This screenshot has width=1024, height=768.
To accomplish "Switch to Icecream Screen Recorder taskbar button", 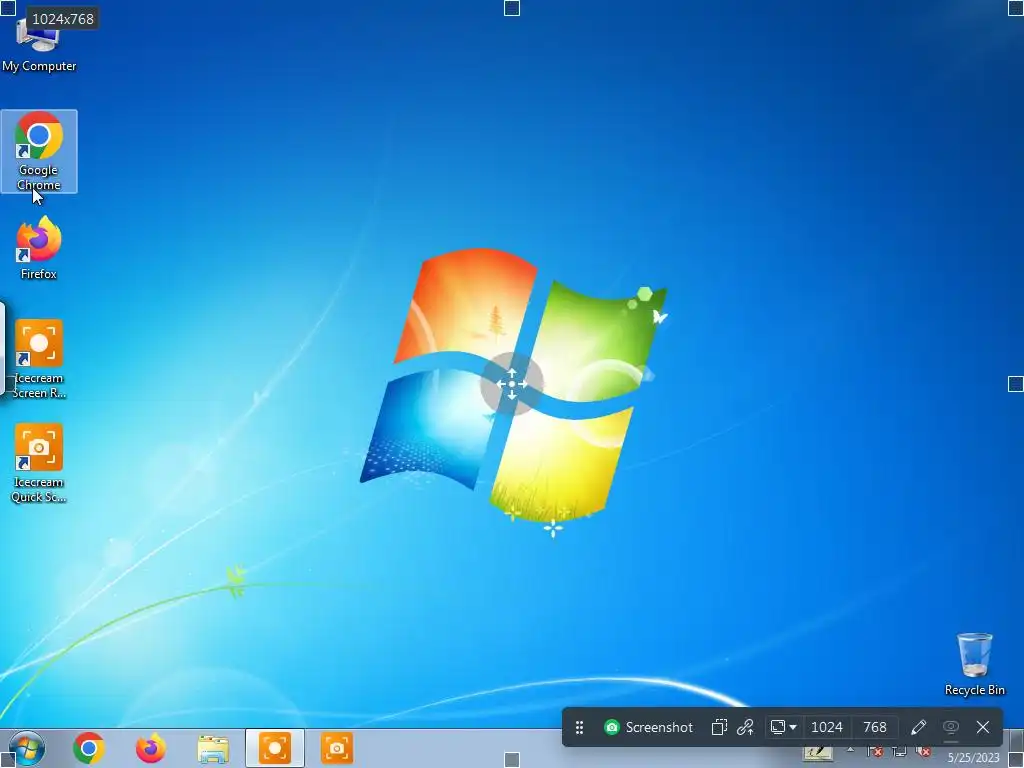I will pyautogui.click(x=275, y=748).
